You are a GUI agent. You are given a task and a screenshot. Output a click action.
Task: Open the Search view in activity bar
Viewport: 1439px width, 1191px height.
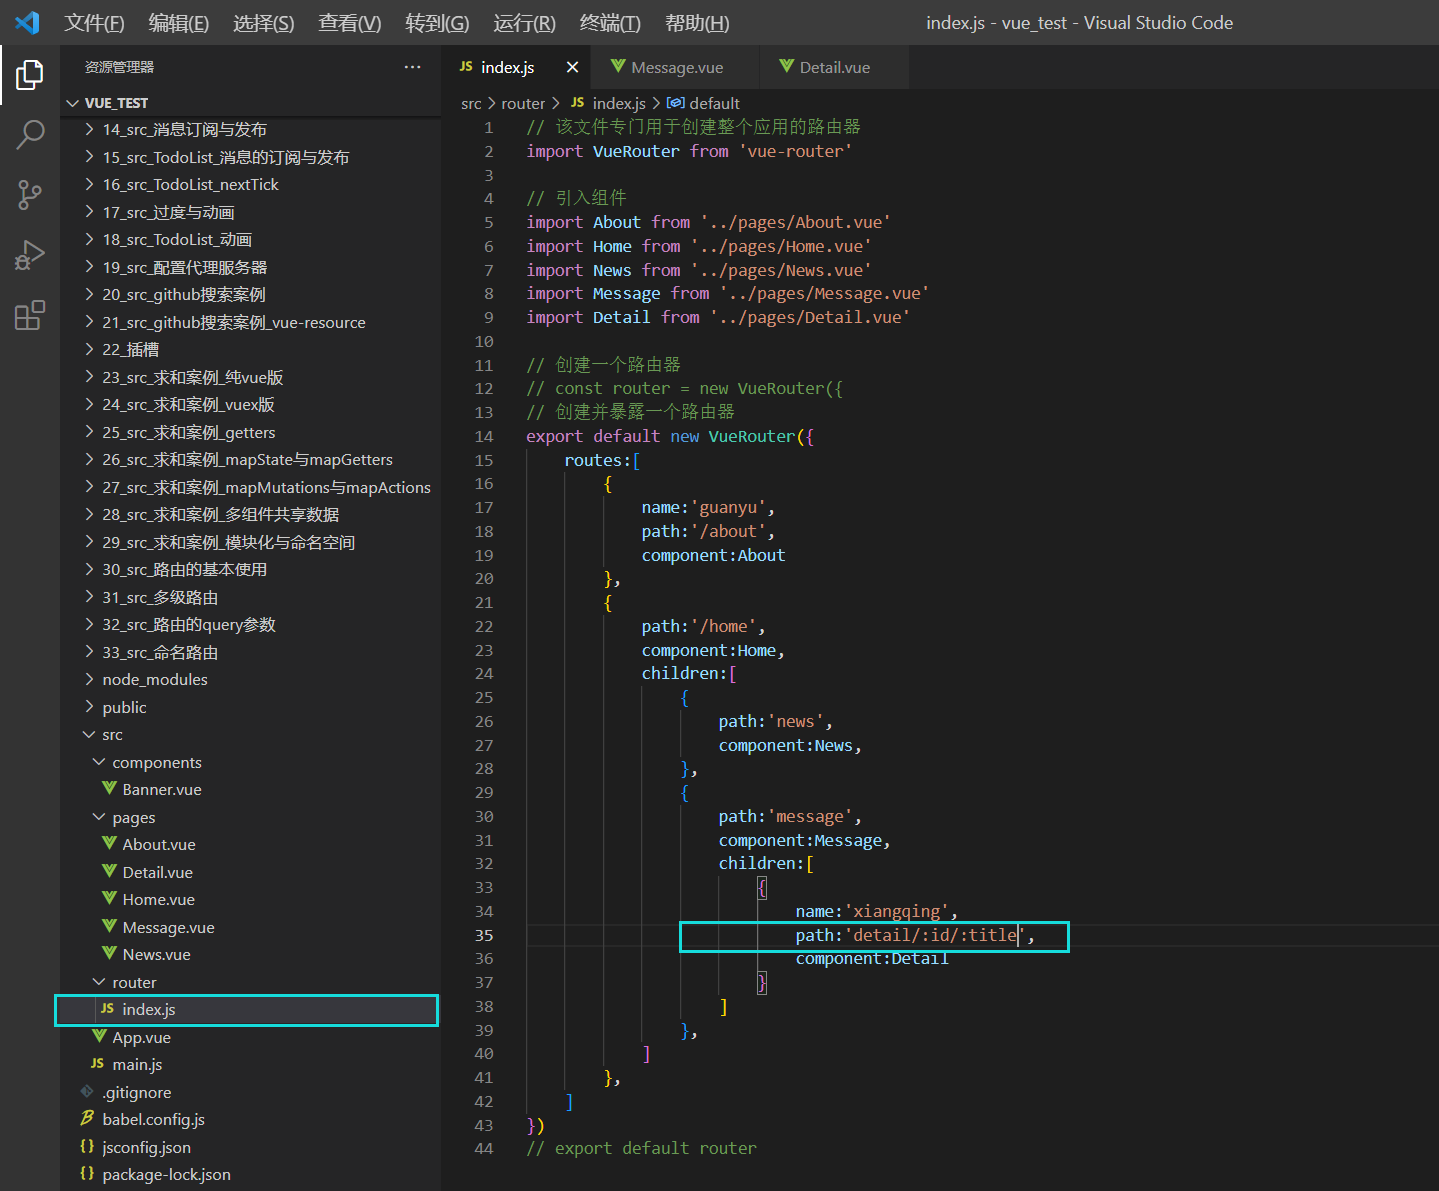tap(30, 134)
